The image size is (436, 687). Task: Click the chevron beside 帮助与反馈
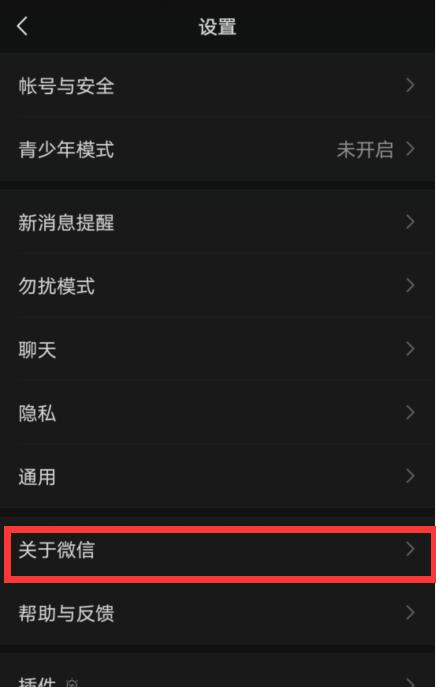coord(410,613)
